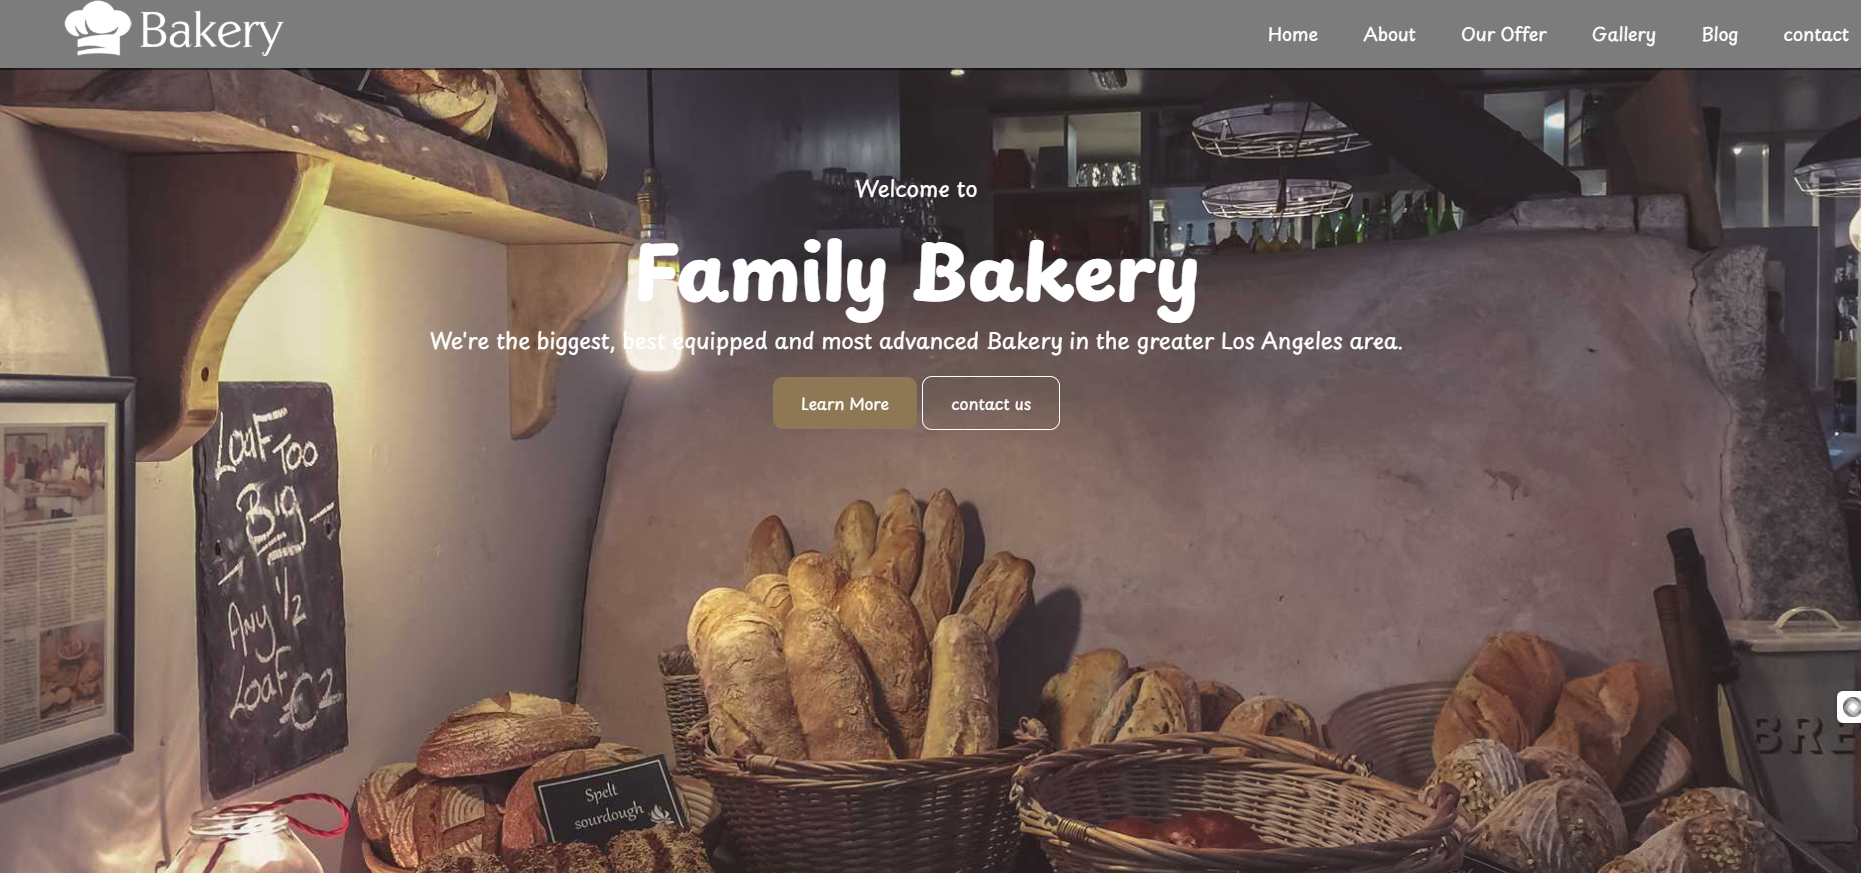
Task: Select the Family Bakery headline
Action: tap(917, 273)
